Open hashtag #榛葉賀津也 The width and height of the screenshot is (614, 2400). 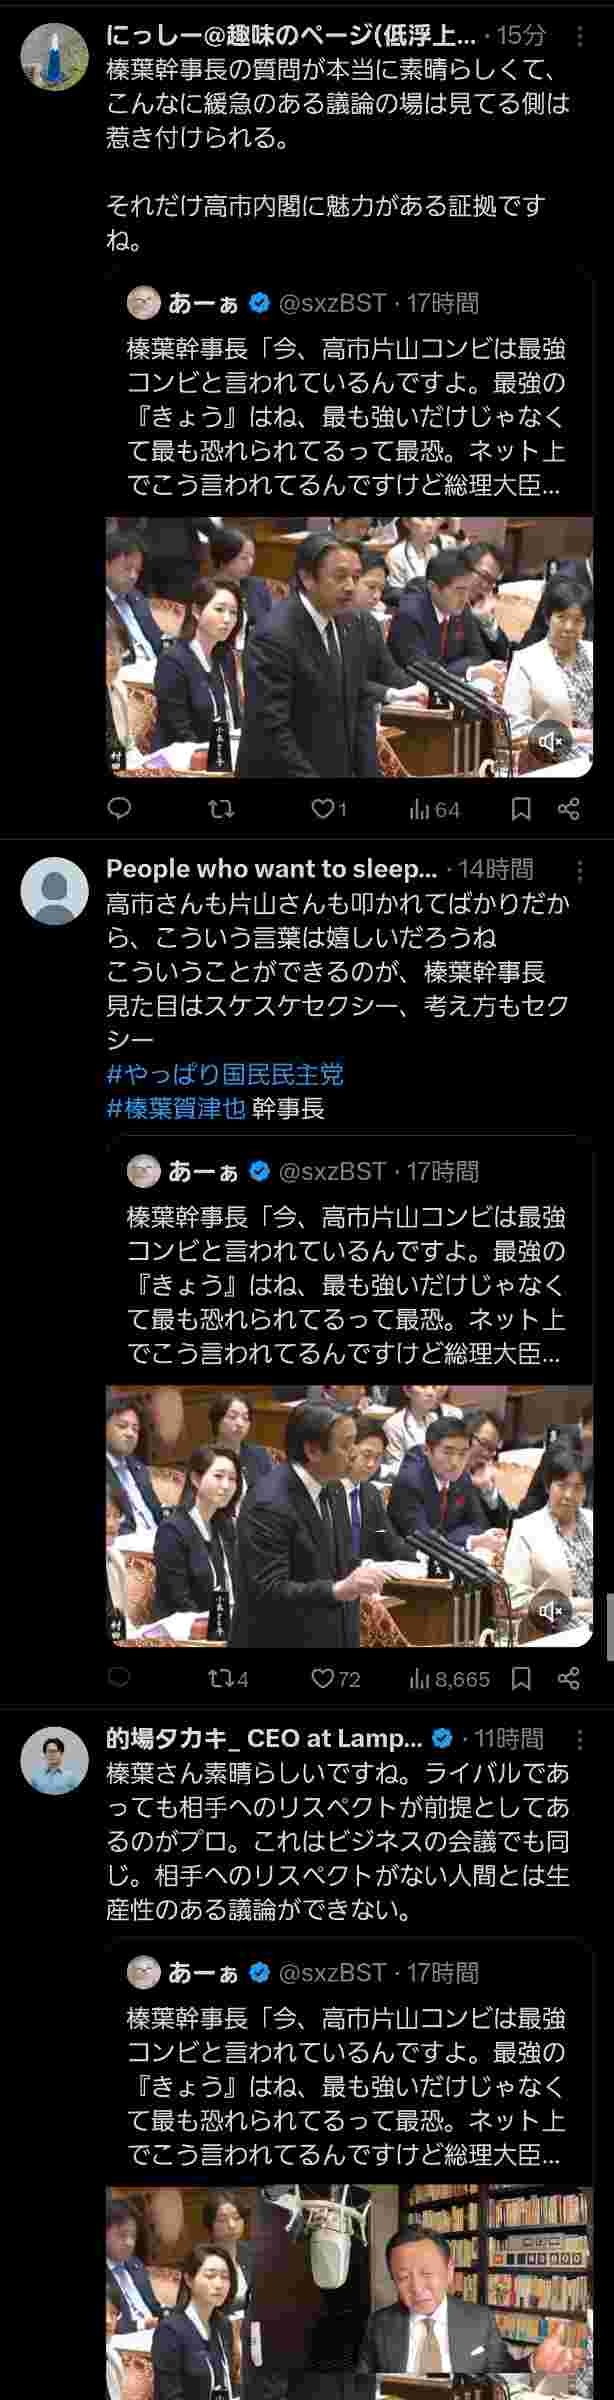pyautogui.click(x=176, y=1108)
